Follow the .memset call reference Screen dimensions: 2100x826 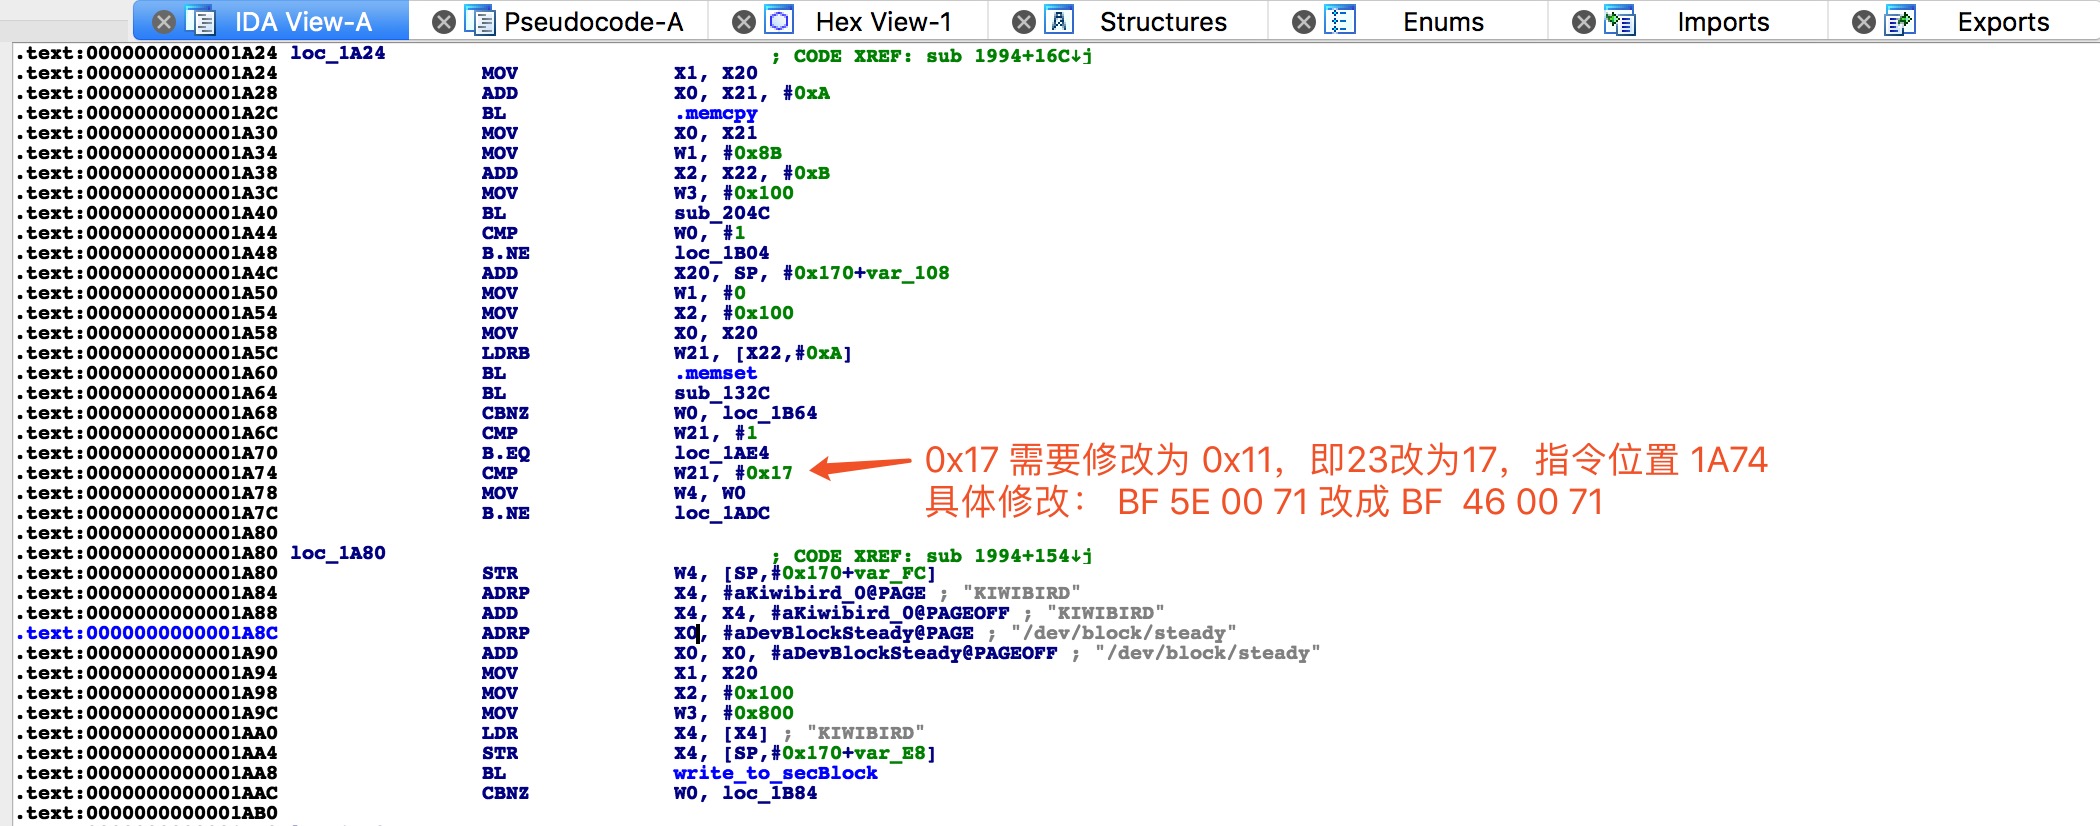pyautogui.click(x=715, y=373)
